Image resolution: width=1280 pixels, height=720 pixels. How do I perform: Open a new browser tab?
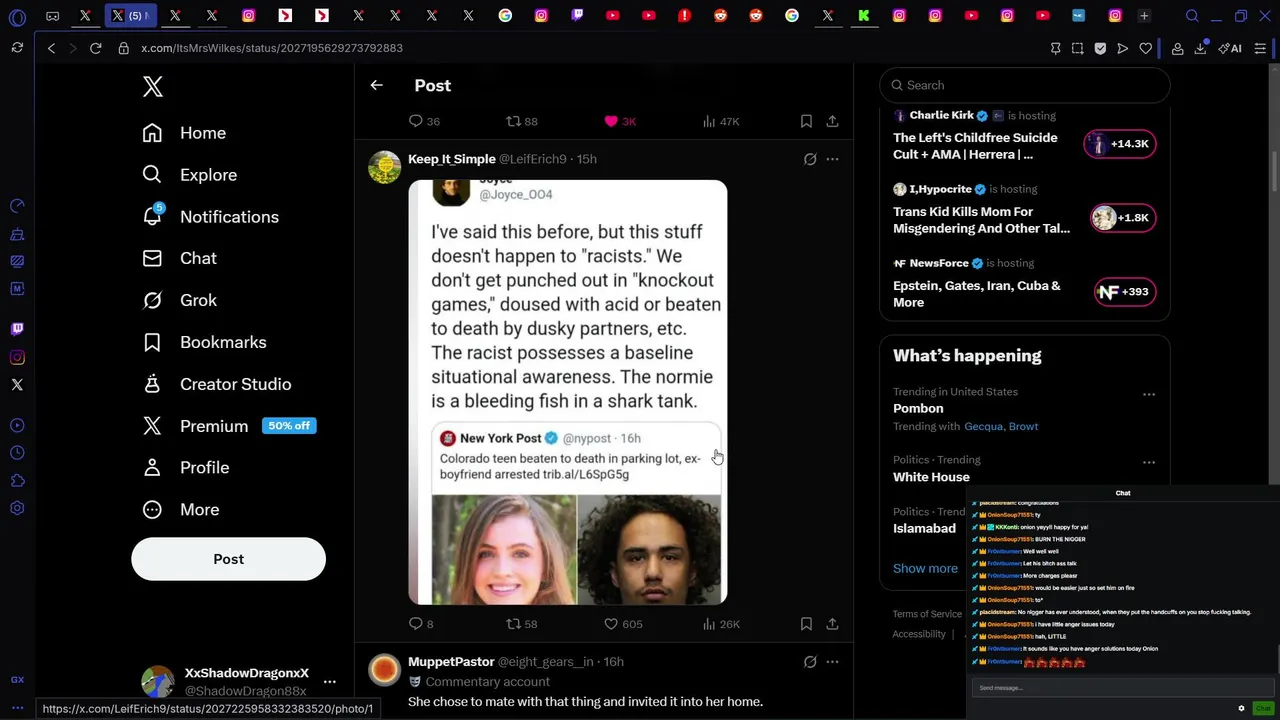(x=1144, y=16)
